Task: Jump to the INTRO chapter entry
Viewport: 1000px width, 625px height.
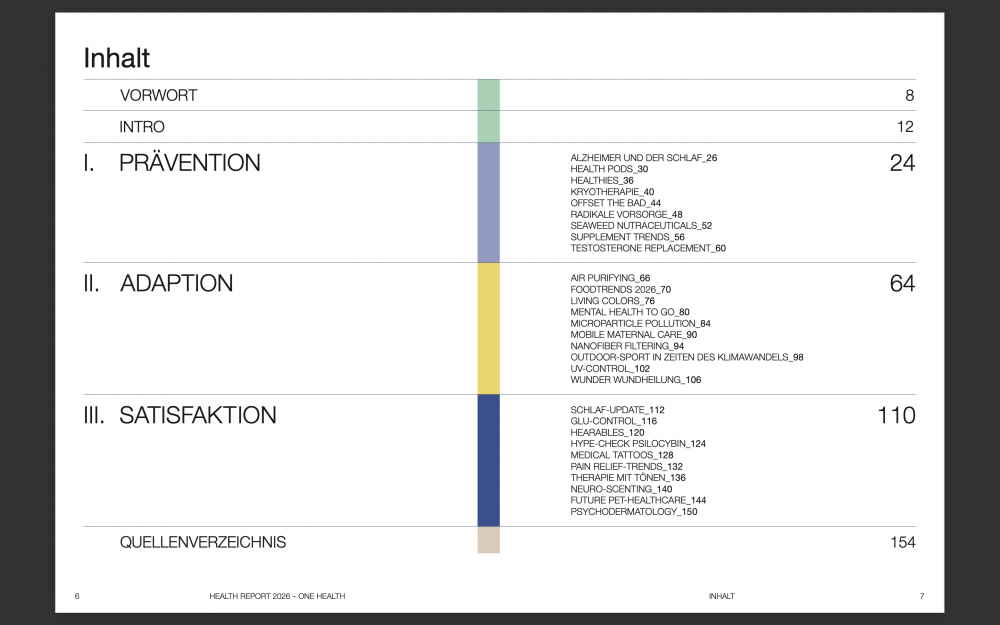Action: (142, 127)
